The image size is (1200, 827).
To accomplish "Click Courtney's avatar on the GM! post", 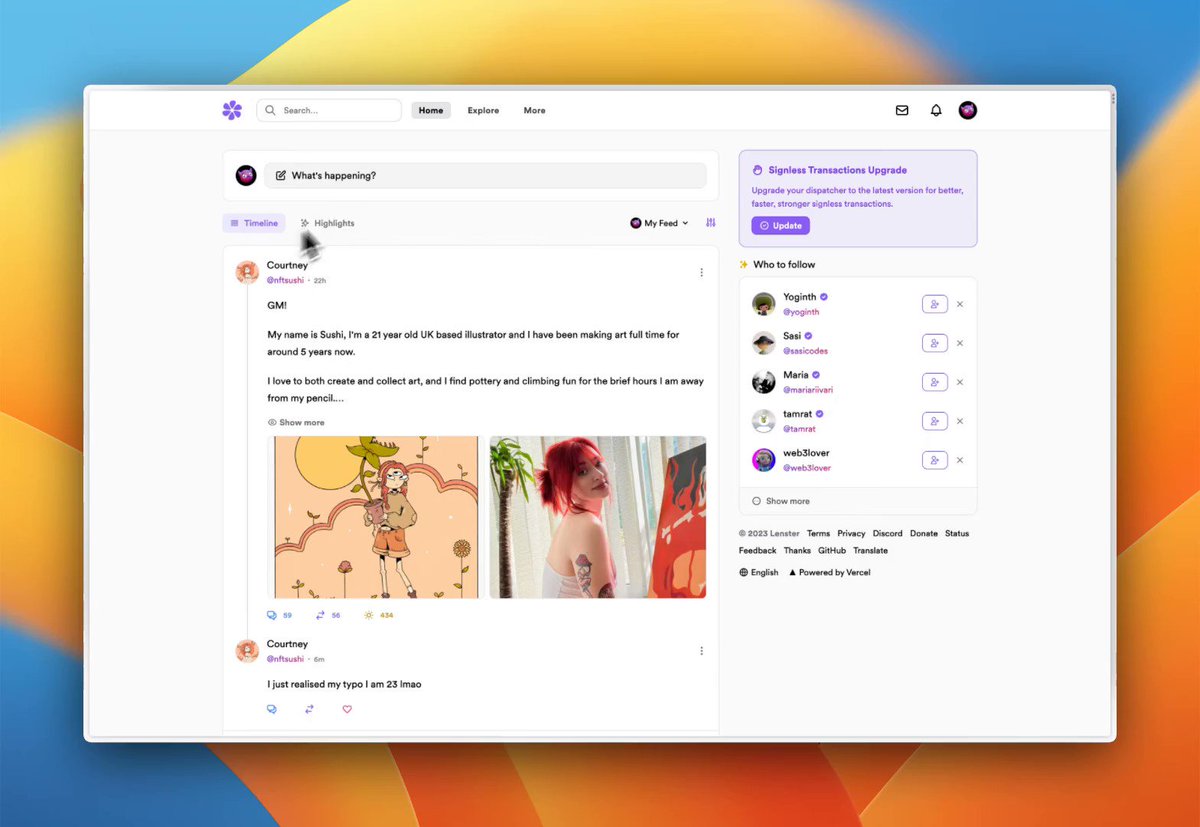I will point(247,272).
